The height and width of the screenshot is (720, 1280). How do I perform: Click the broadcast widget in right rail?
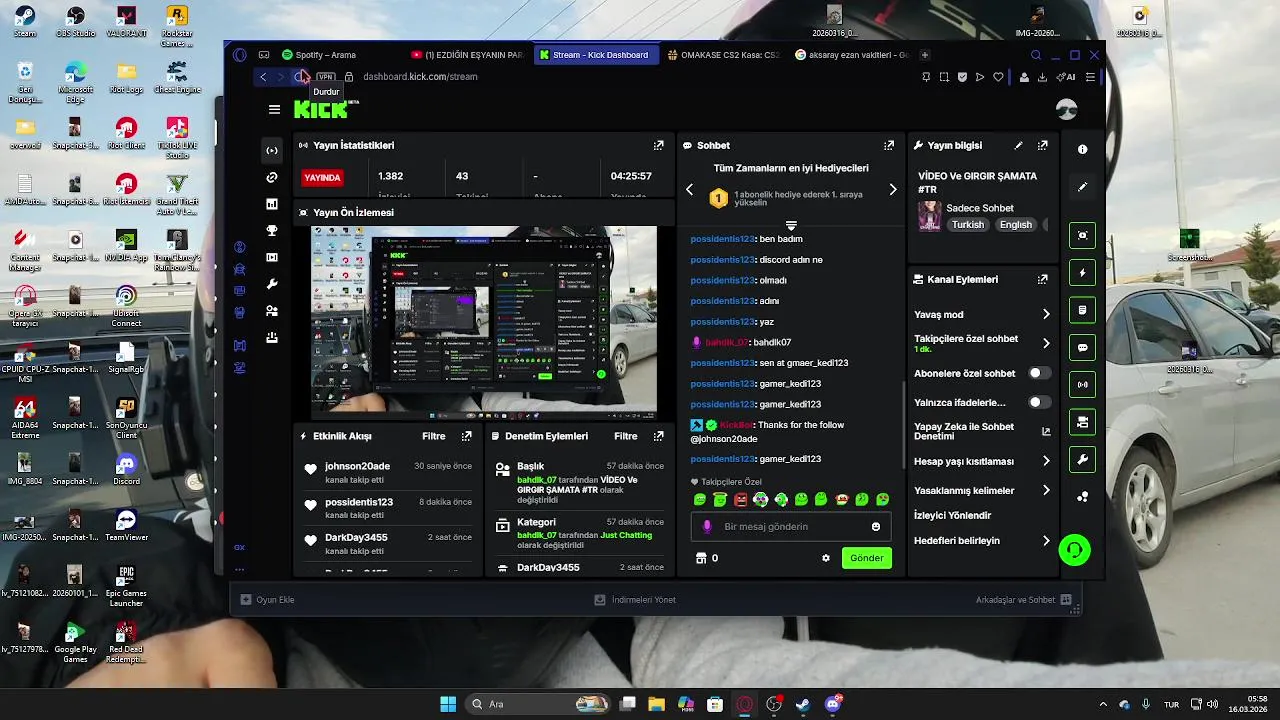1082,385
